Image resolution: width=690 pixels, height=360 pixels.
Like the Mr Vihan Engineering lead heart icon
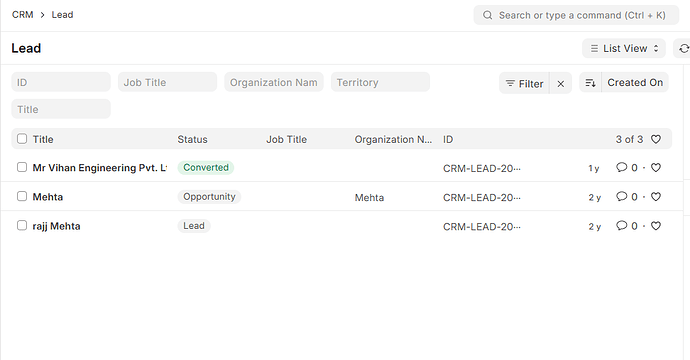tap(656, 168)
